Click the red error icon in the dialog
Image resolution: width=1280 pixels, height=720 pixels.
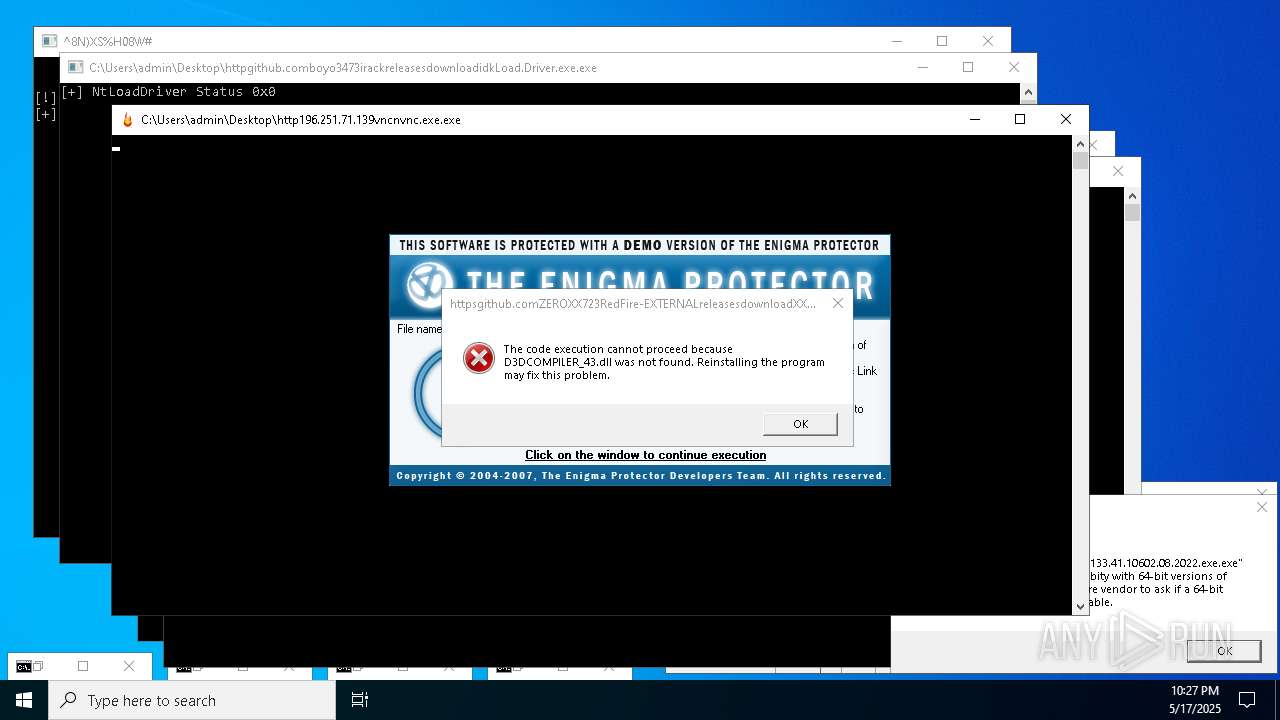pos(479,358)
